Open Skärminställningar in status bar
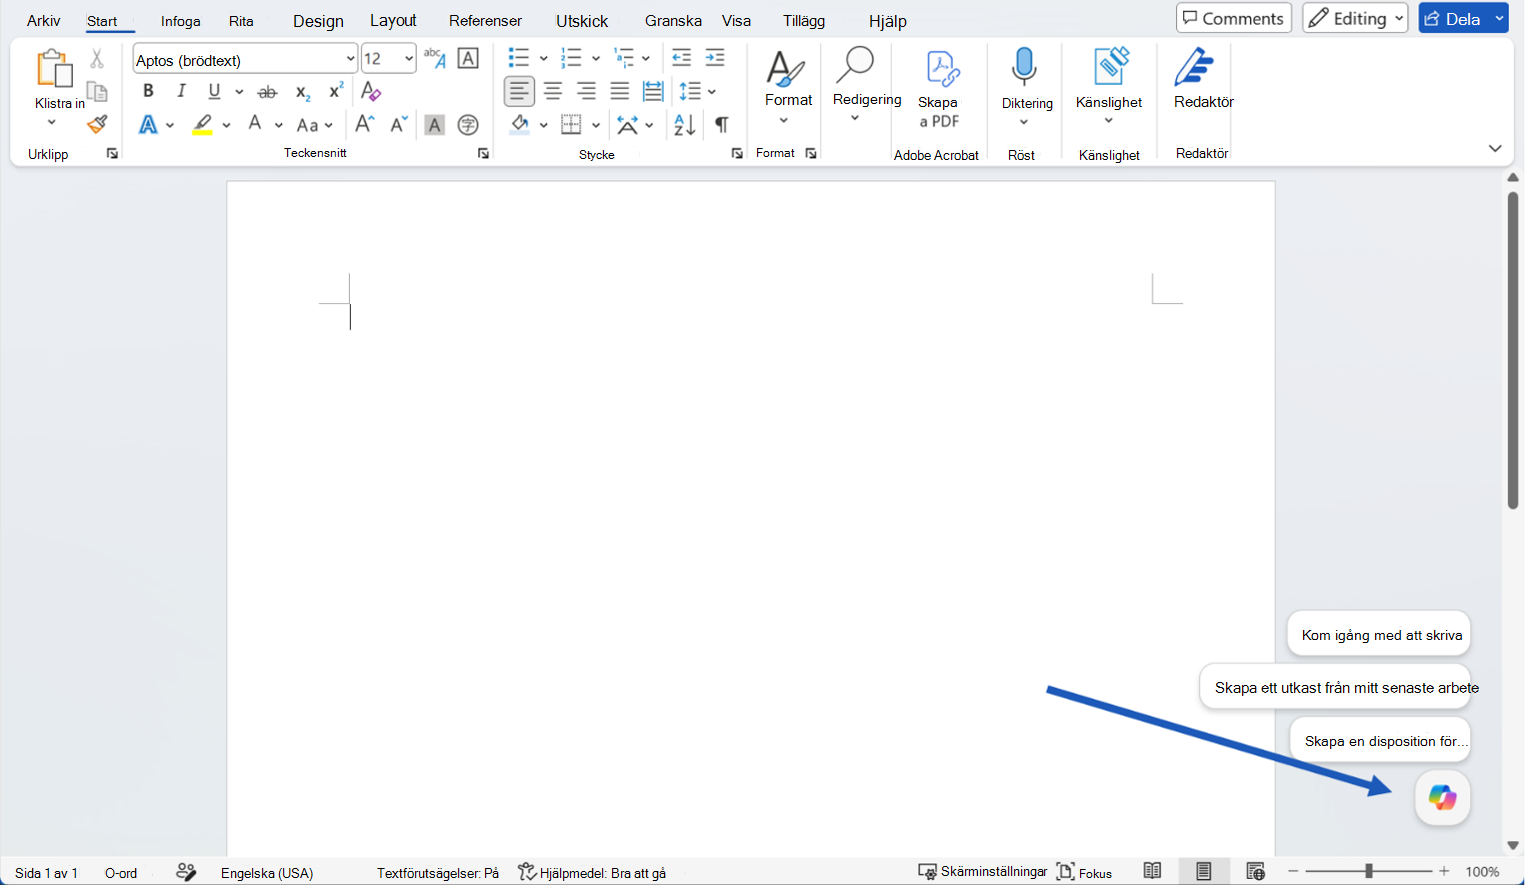 [x=983, y=872]
